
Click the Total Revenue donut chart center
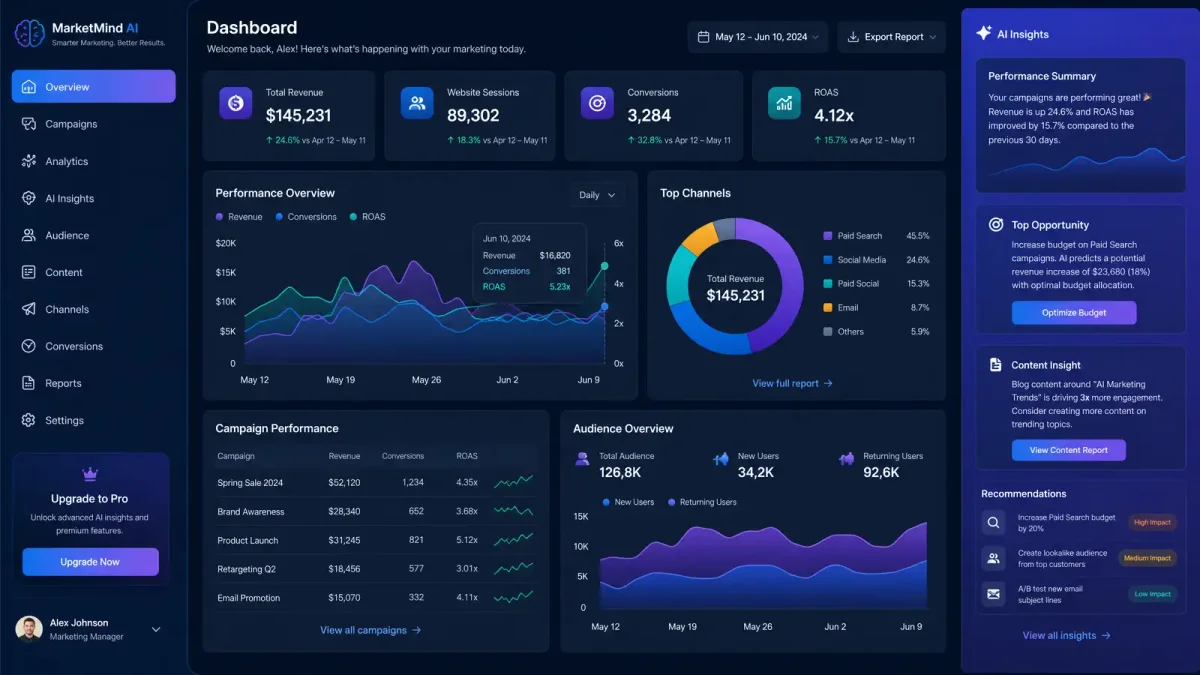pyautogui.click(x=735, y=288)
